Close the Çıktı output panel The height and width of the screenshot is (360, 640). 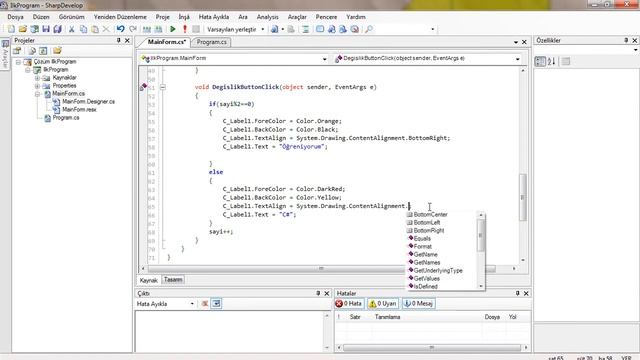tap(327, 293)
